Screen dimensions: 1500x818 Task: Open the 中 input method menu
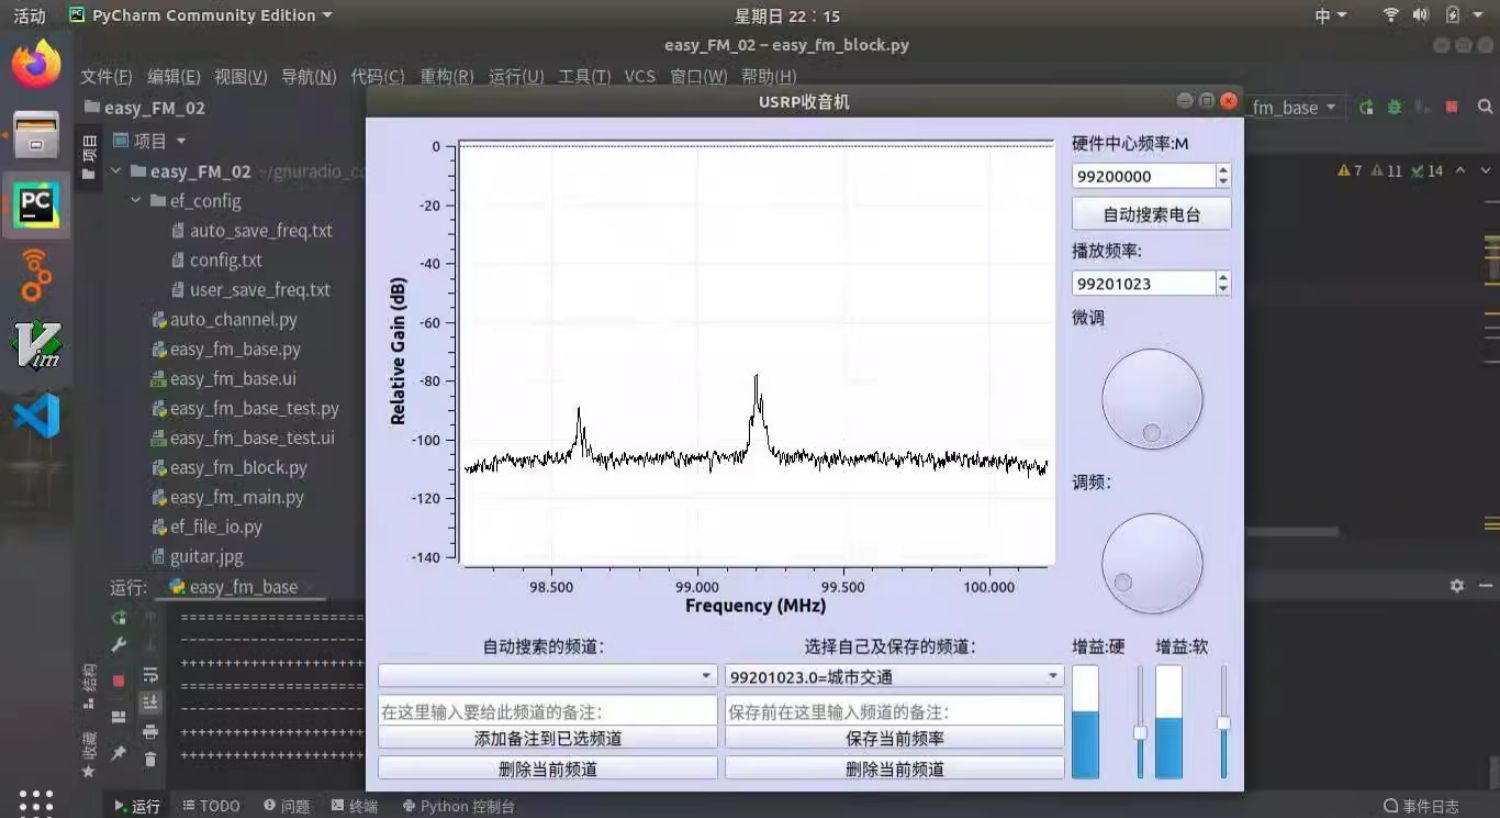[1330, 15]
